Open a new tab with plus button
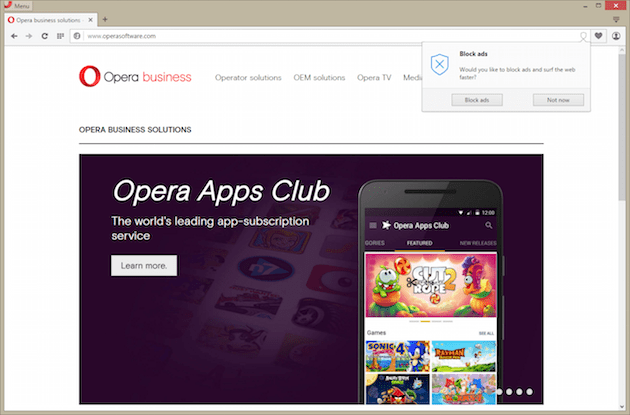Image resolution: width=630 pixels, height=415 pixels. coord(105,19)
